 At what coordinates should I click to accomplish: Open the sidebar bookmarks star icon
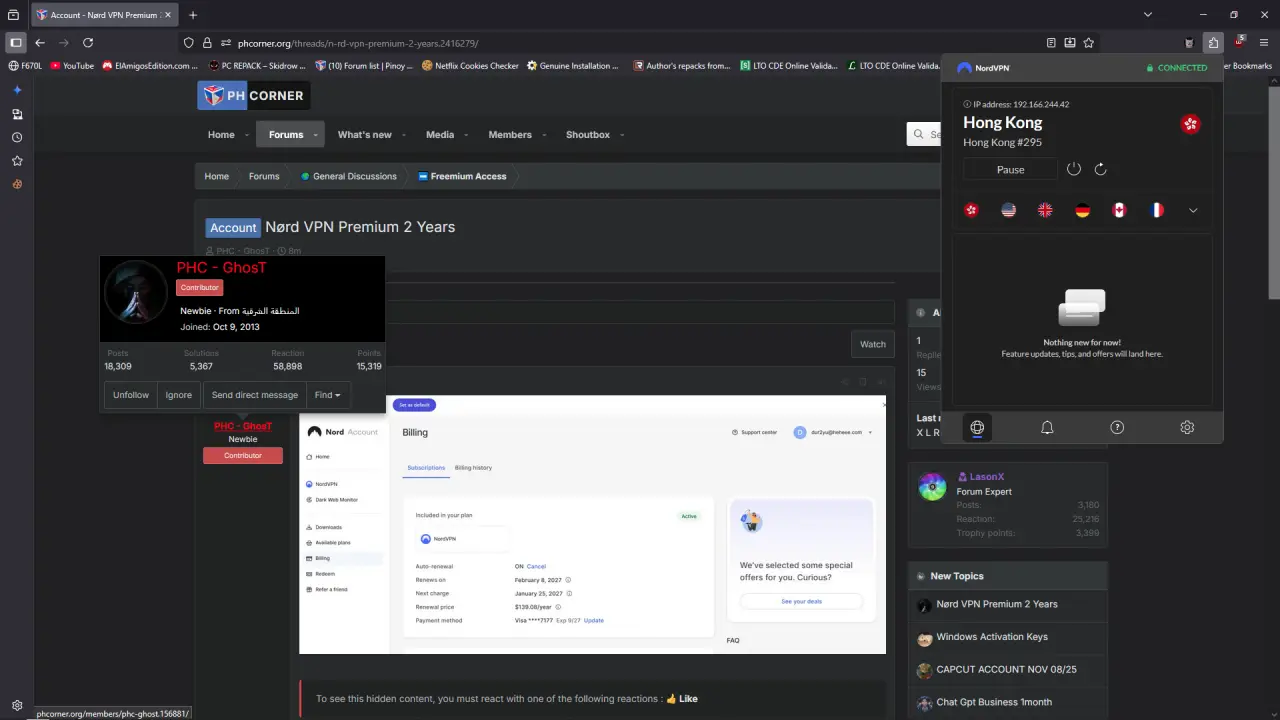(17, 160)
